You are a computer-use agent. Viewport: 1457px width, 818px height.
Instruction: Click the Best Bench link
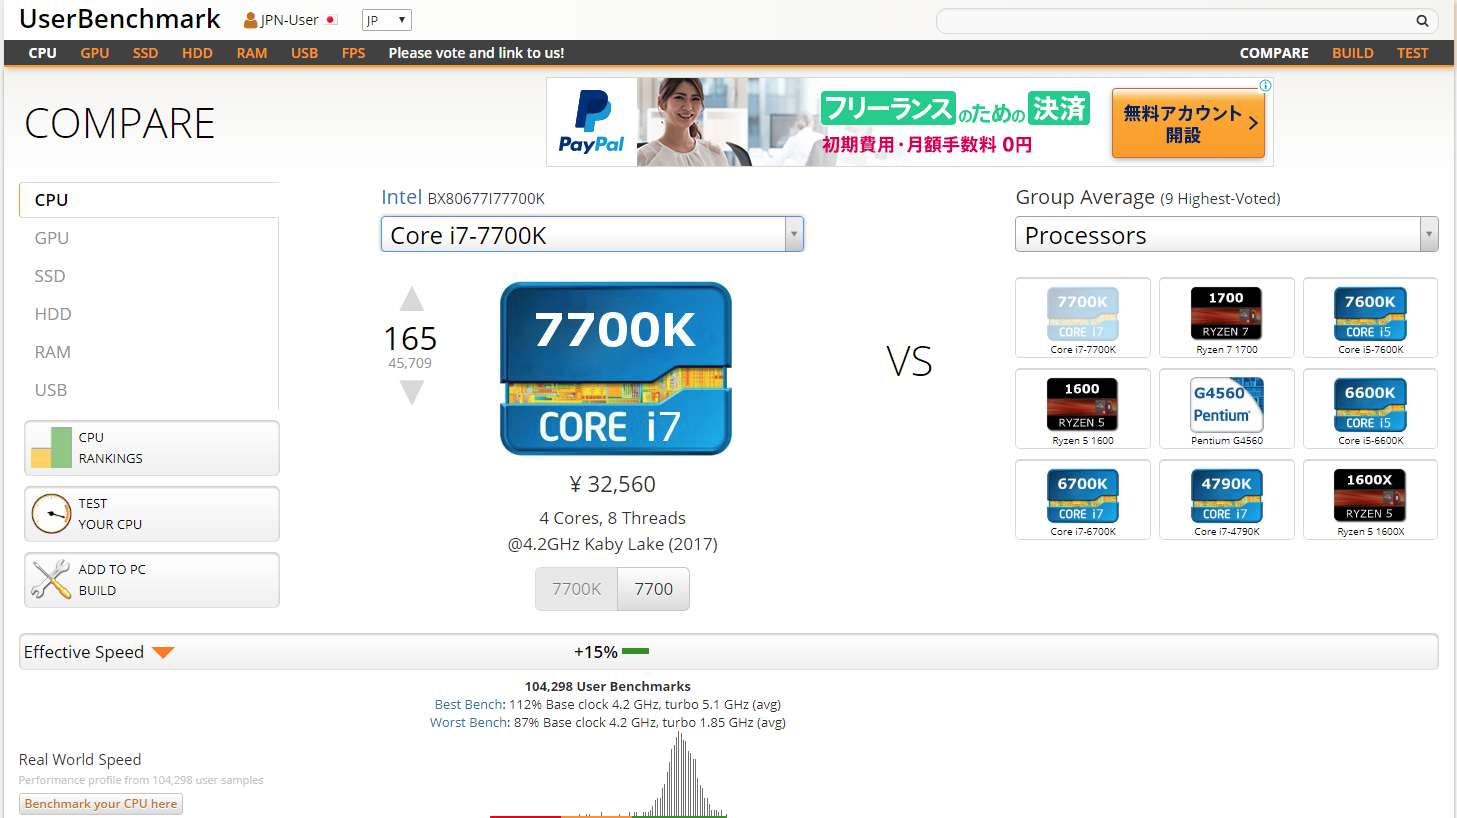tap(469, 705)
